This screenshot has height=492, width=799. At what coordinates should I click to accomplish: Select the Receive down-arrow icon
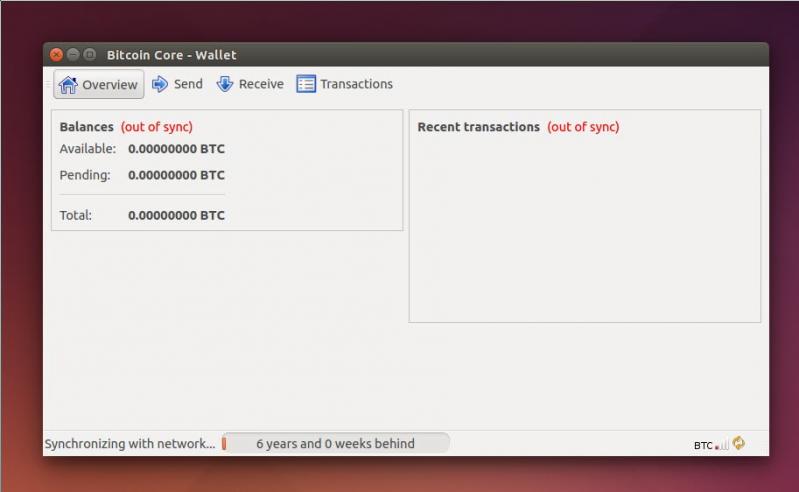225,85
